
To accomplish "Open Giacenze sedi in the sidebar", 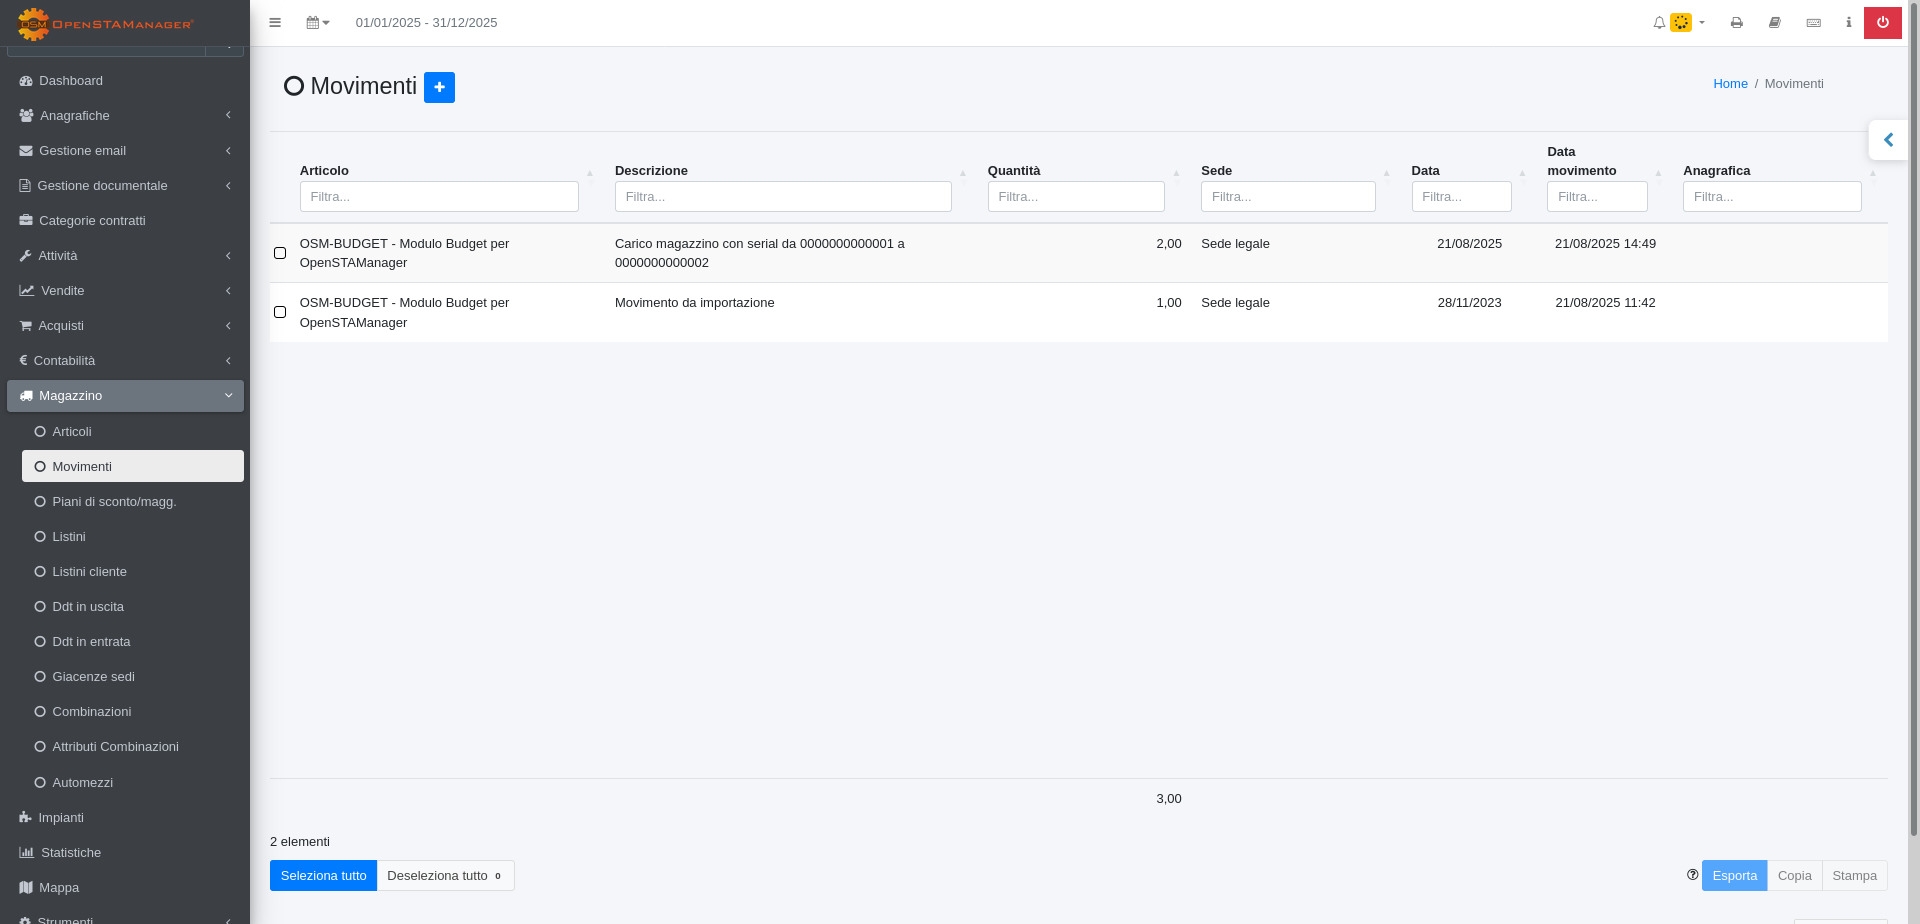I will (x=93, y=677).
